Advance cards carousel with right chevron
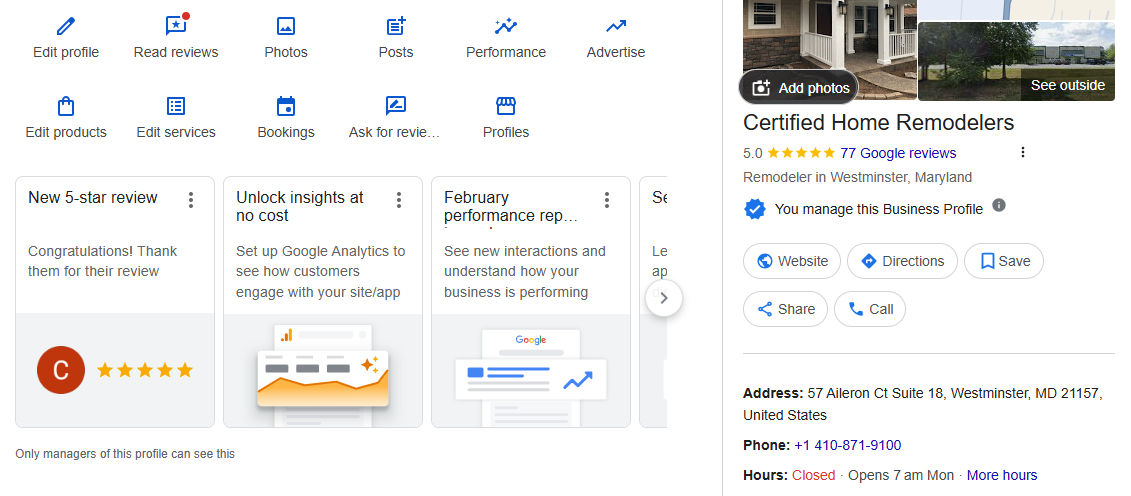Viewport: 1131px width, 496px height. tap(664, 298)
